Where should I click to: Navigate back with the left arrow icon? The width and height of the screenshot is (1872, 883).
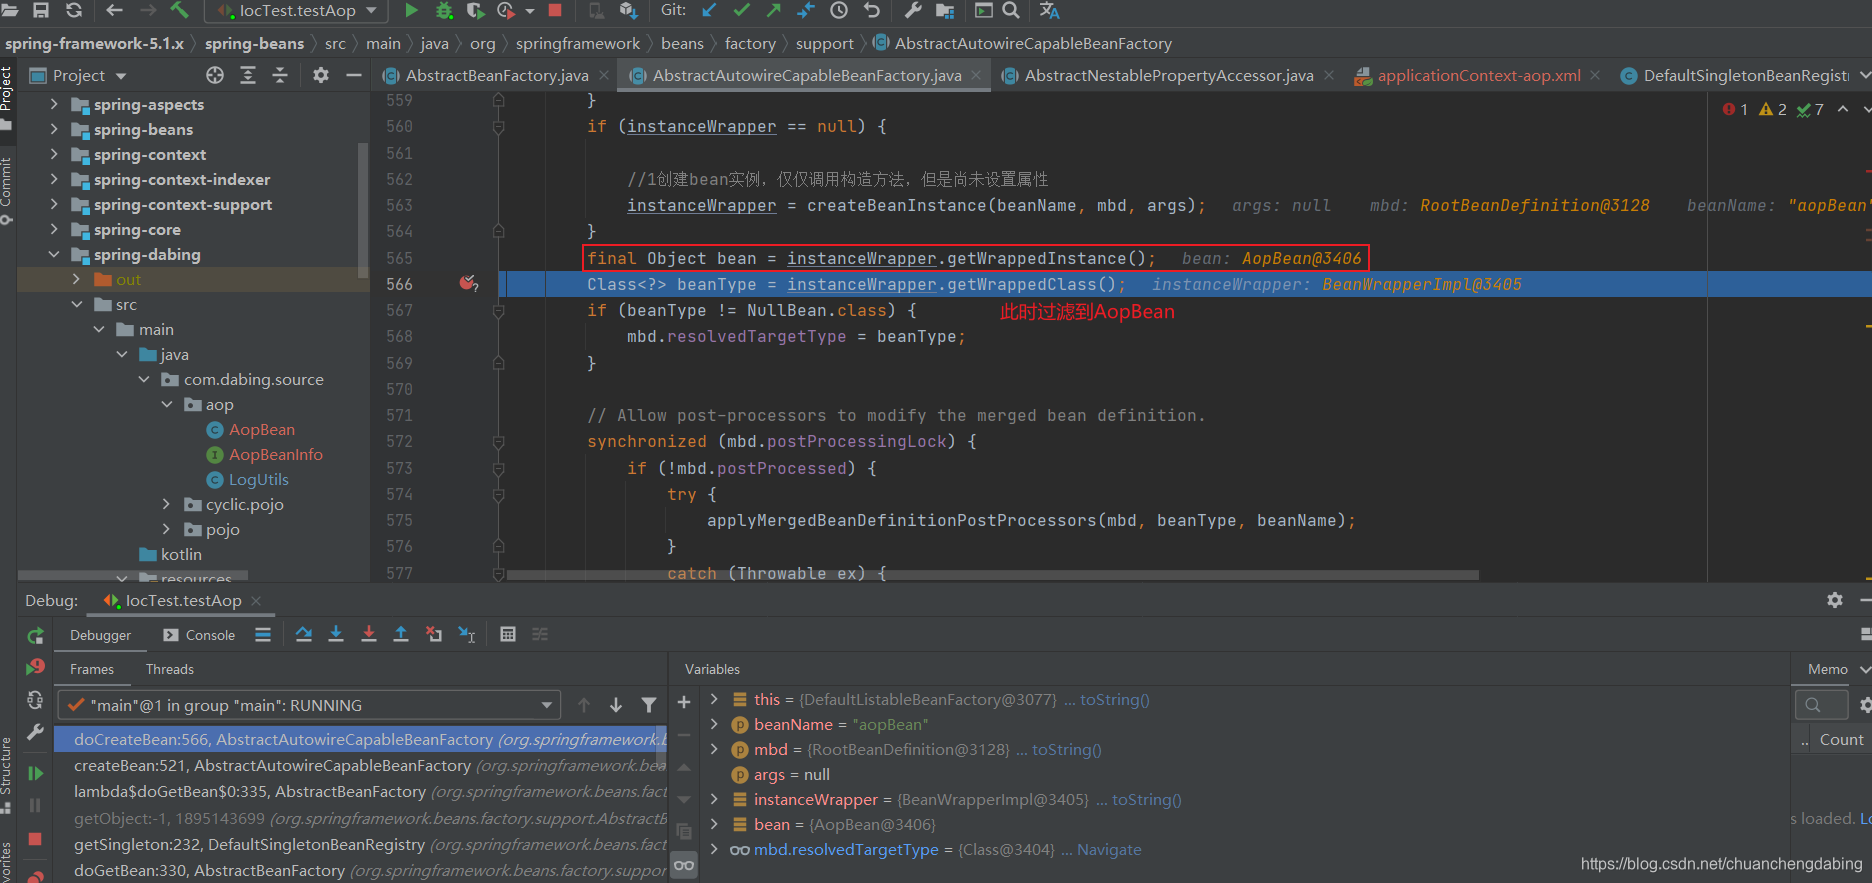(114, 10)
